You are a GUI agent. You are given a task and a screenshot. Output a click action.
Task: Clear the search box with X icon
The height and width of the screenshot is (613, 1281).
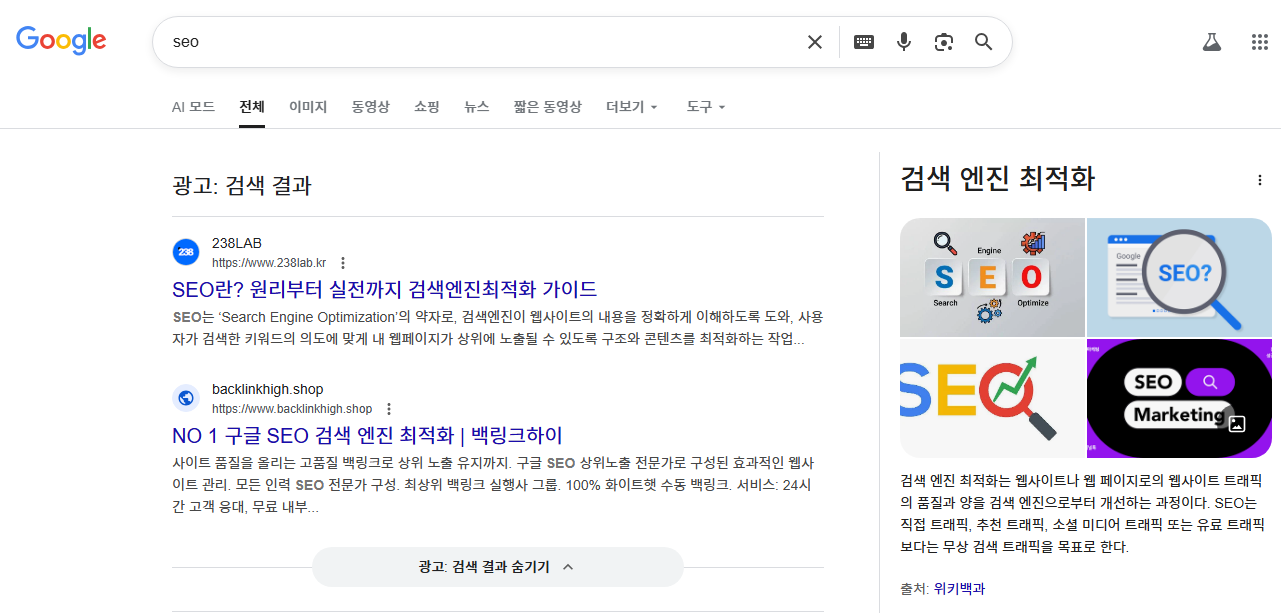point(815,42)
